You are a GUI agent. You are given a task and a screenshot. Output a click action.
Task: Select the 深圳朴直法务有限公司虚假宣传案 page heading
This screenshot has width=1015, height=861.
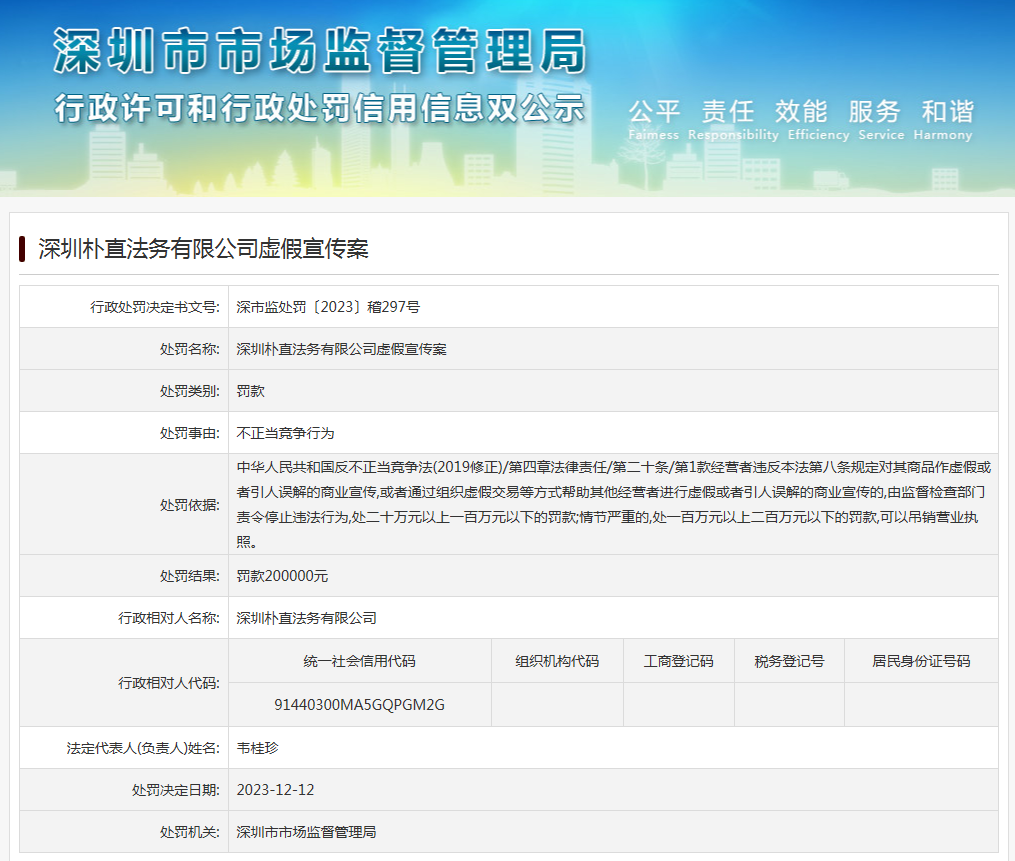(x=203, y=249)
